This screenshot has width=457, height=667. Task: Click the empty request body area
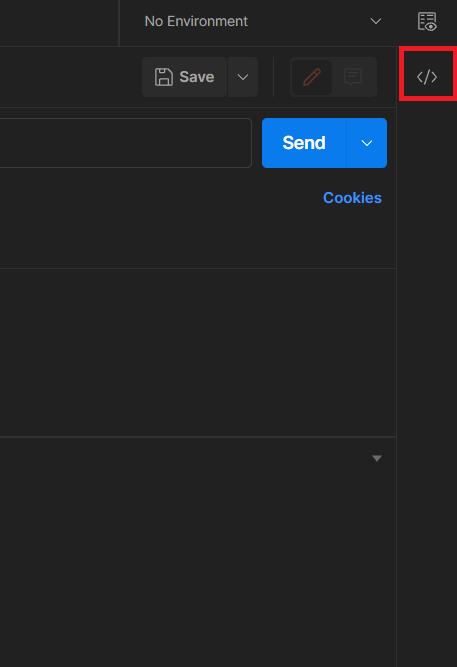click(x=198, y=352)
